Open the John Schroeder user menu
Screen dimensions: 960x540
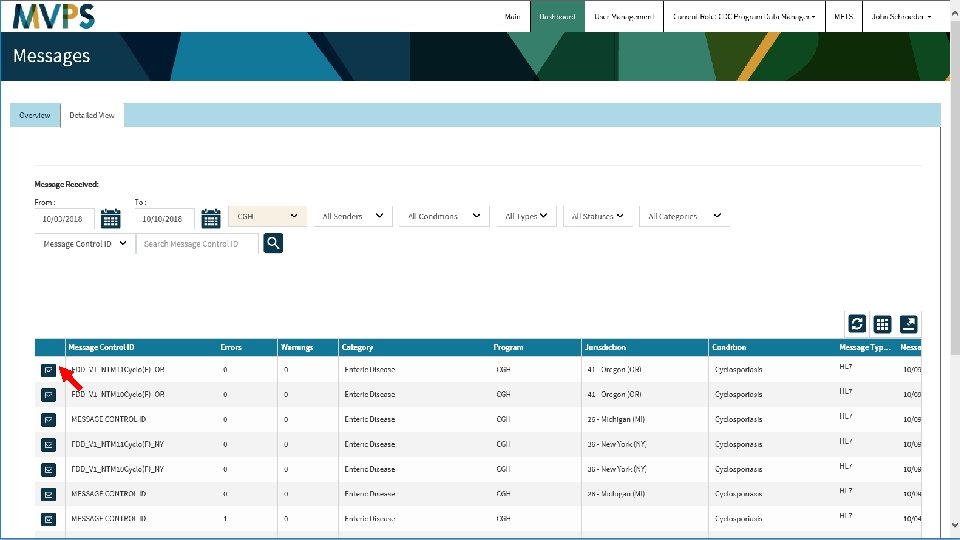[901, 17]
